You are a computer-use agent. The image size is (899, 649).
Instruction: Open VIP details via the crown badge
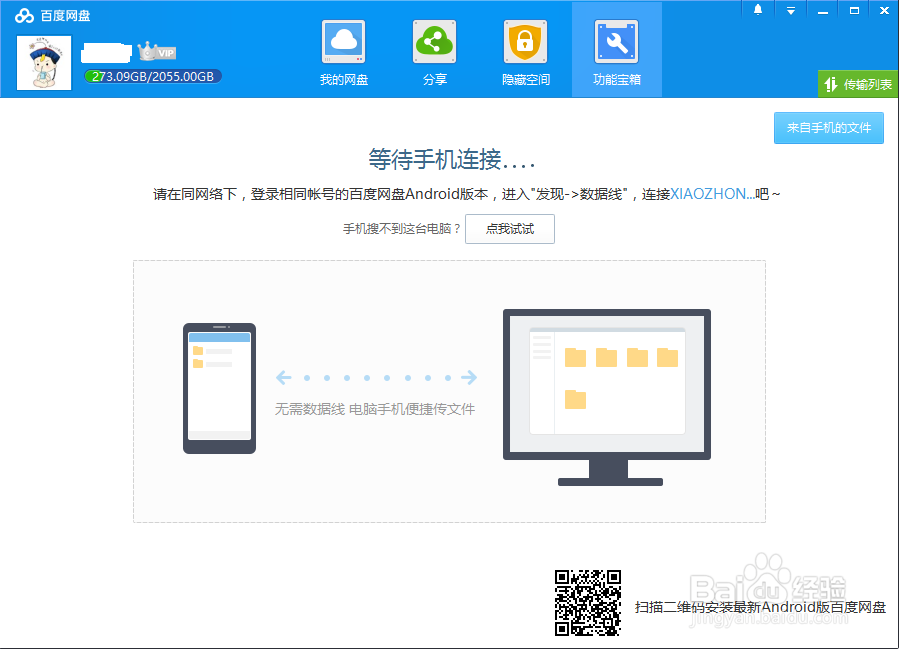coord(155,53)
